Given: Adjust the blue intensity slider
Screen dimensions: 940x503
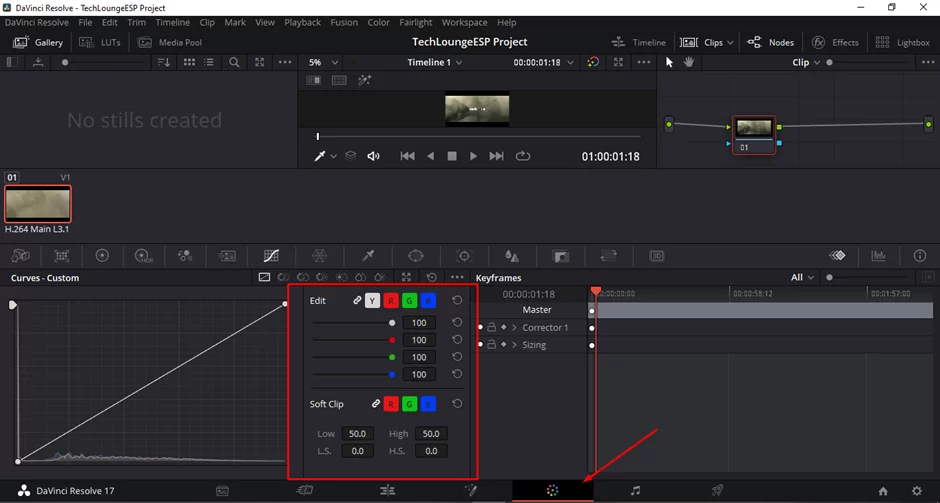Looking at the screenshot, I should [354, 375].
